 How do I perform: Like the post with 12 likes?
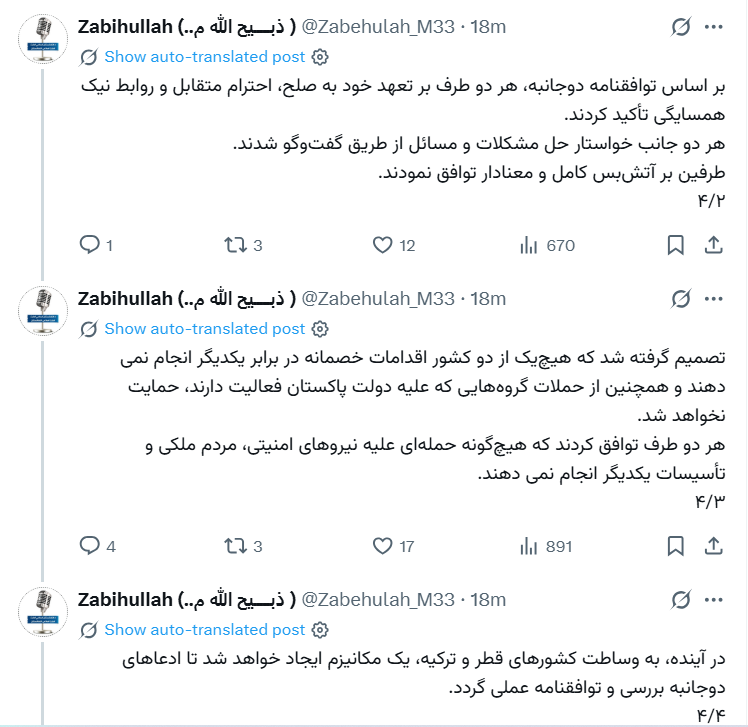[382, 245]
